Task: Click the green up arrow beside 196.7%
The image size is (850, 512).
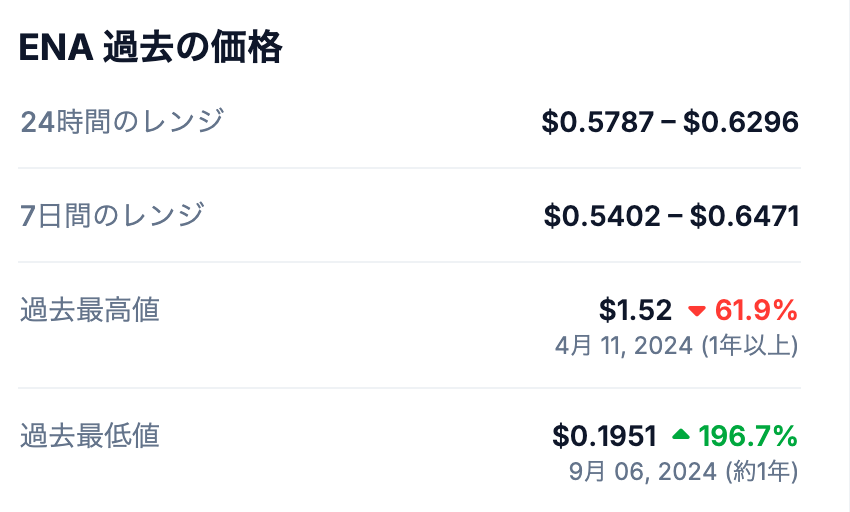Action: (x=681, y=435)
